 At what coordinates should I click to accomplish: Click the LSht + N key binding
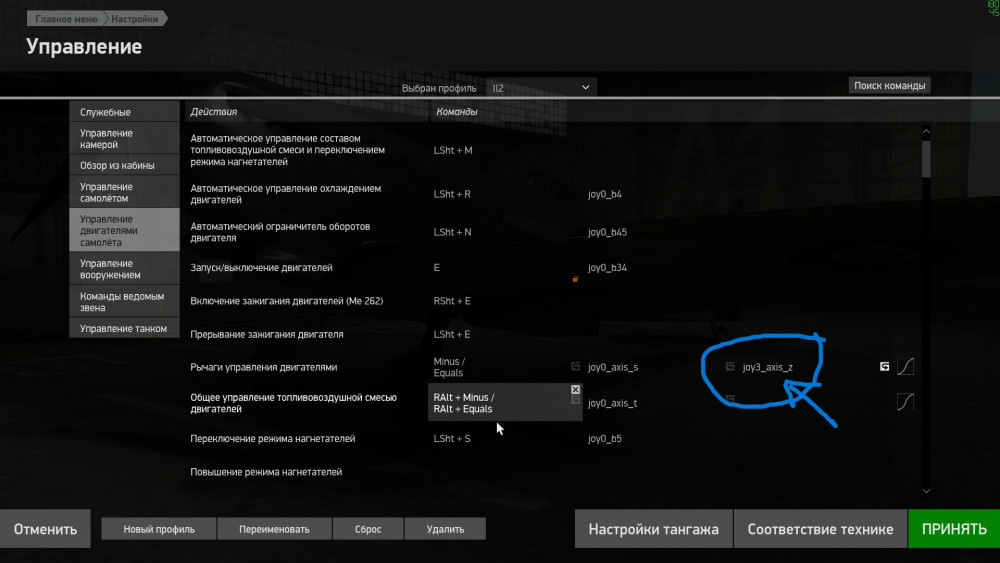pyautogui.click(x=452, y=232)
